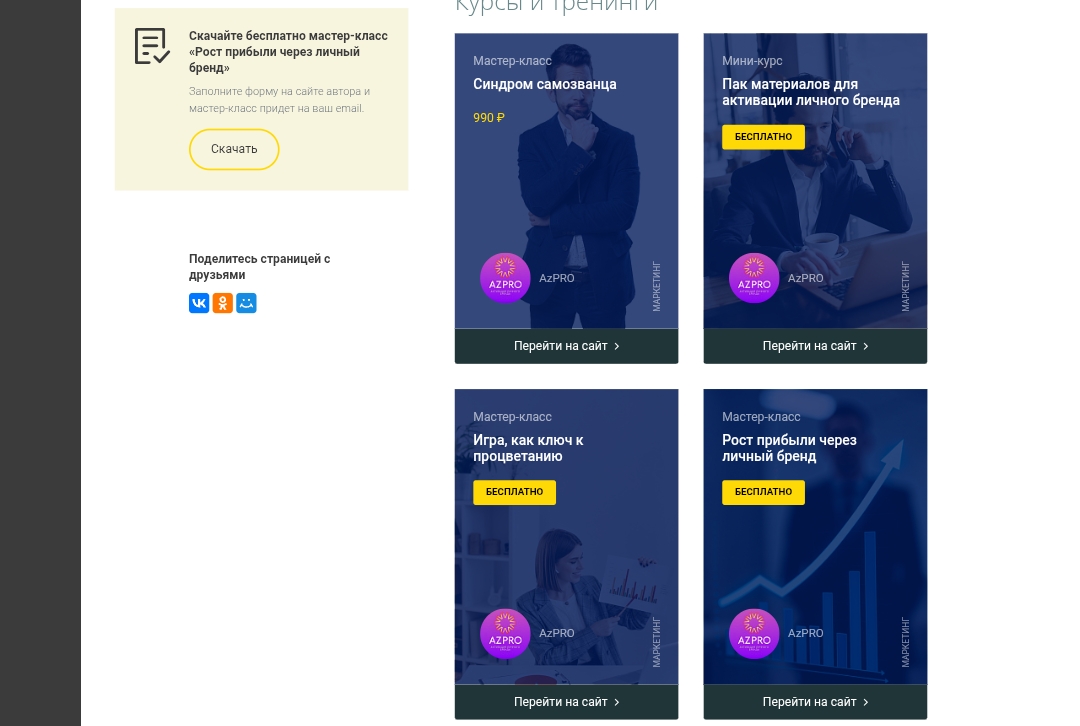Share the page via Odnoklassniki icon
1080x726 pixels.
(x=223, y=303)
